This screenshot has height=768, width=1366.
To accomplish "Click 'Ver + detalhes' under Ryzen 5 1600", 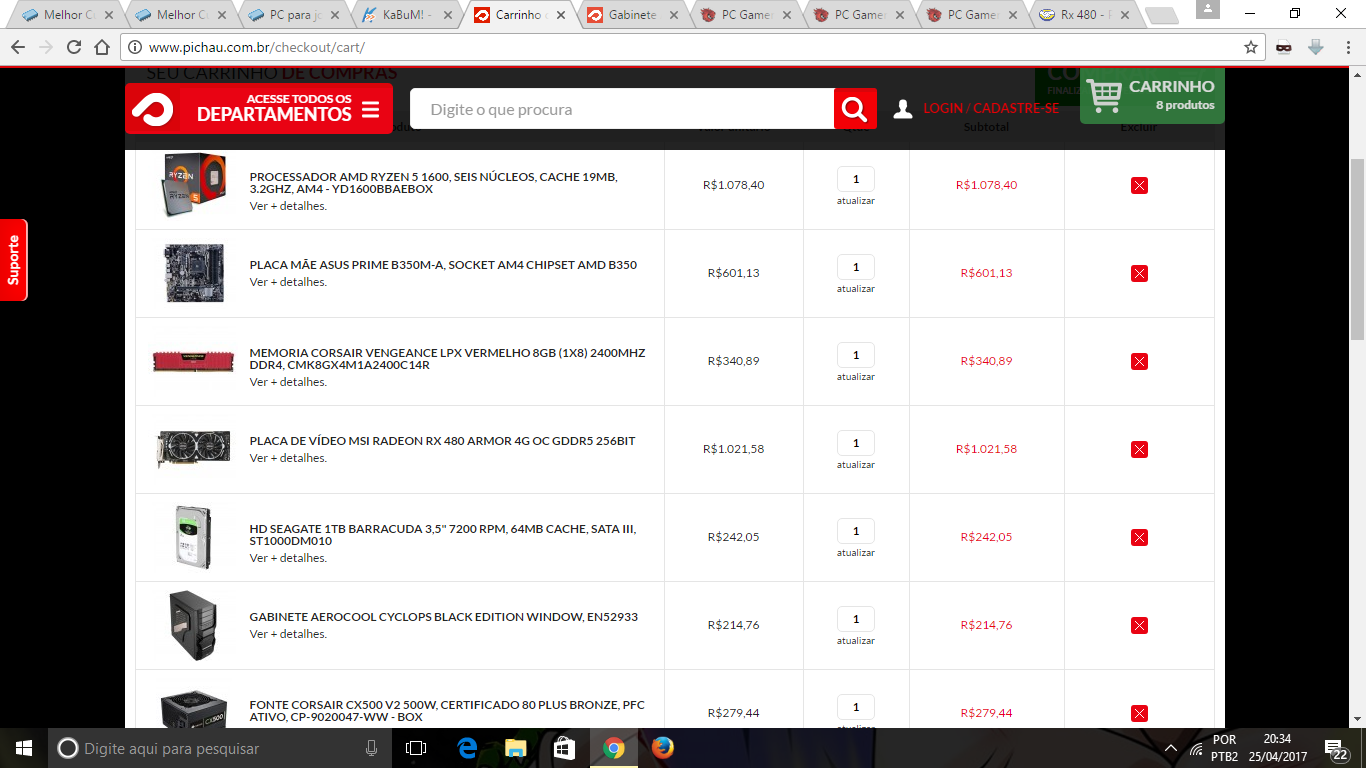I will pos(288,206).
